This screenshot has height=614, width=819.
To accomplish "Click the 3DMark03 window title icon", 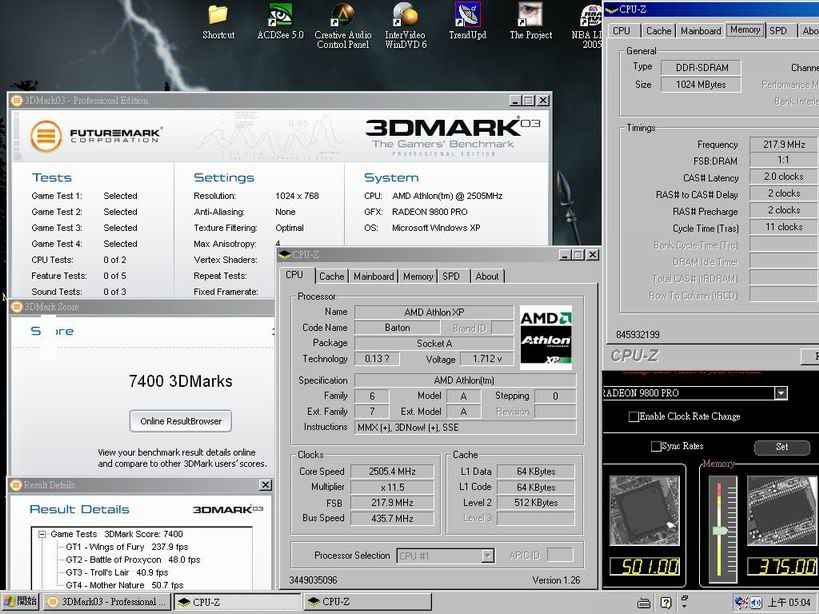I will pos(16,100).
